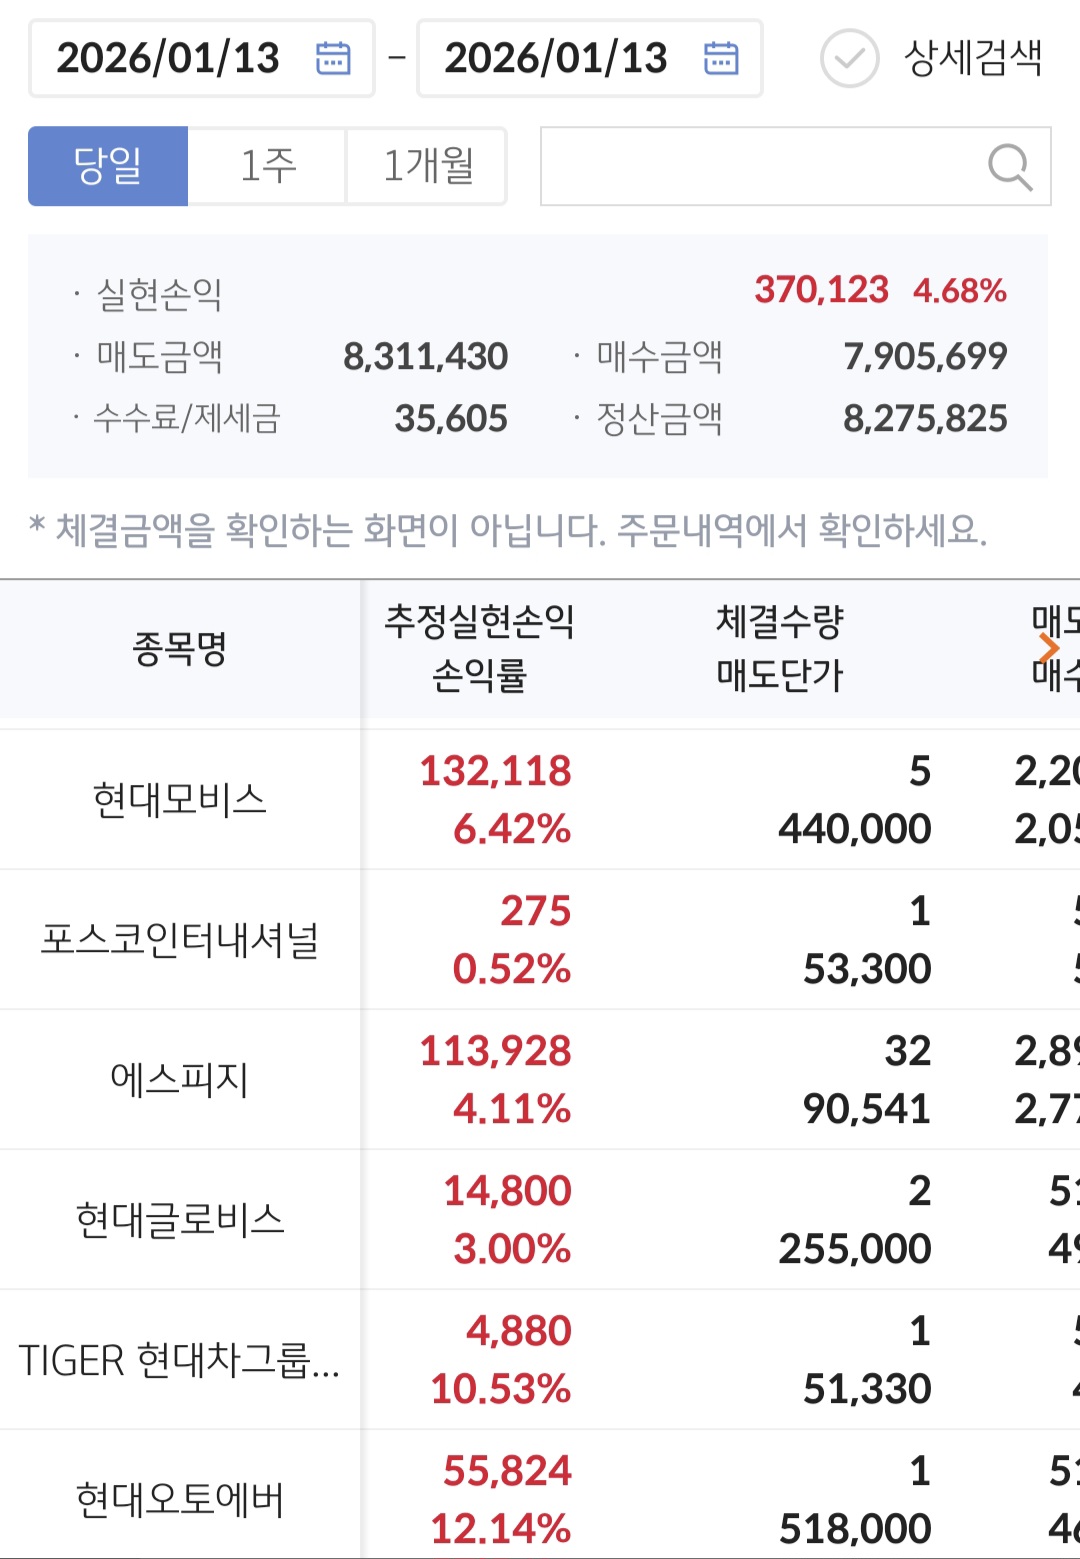Select the 현대오토에버 stock name
This screenshot has height=1559, width=1080.
tap(180, 1500)
